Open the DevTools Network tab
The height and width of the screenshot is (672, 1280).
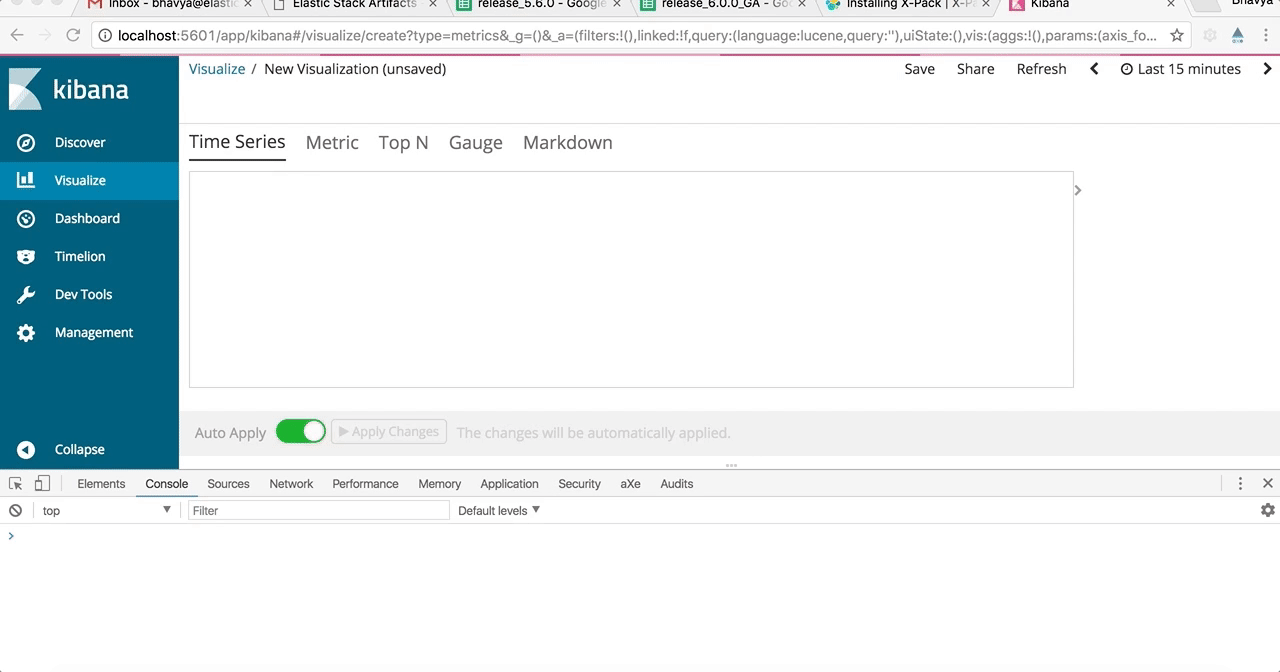(x=291, y=484)
